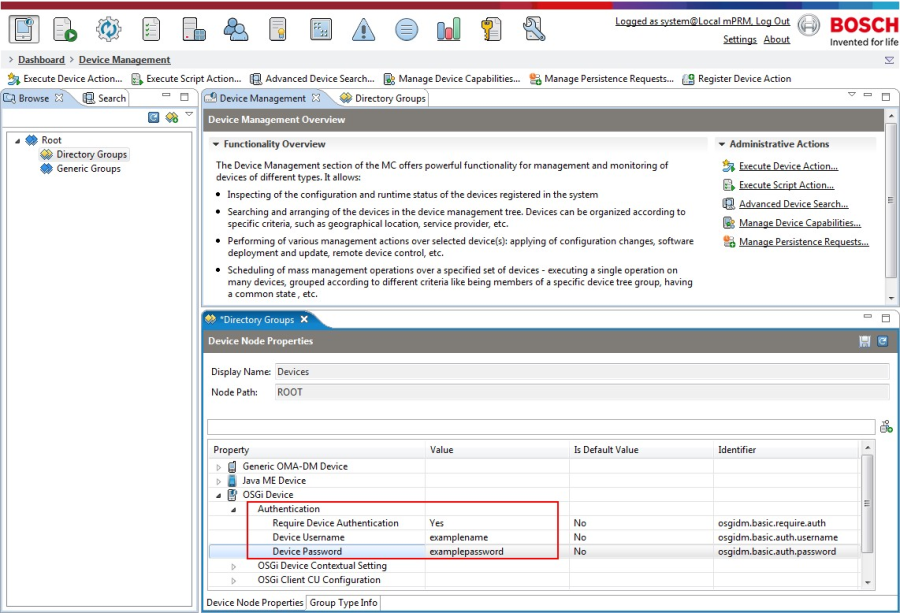Select Generic Groups in the tree
Screen dimensions: 900x613
coord(88,169)
